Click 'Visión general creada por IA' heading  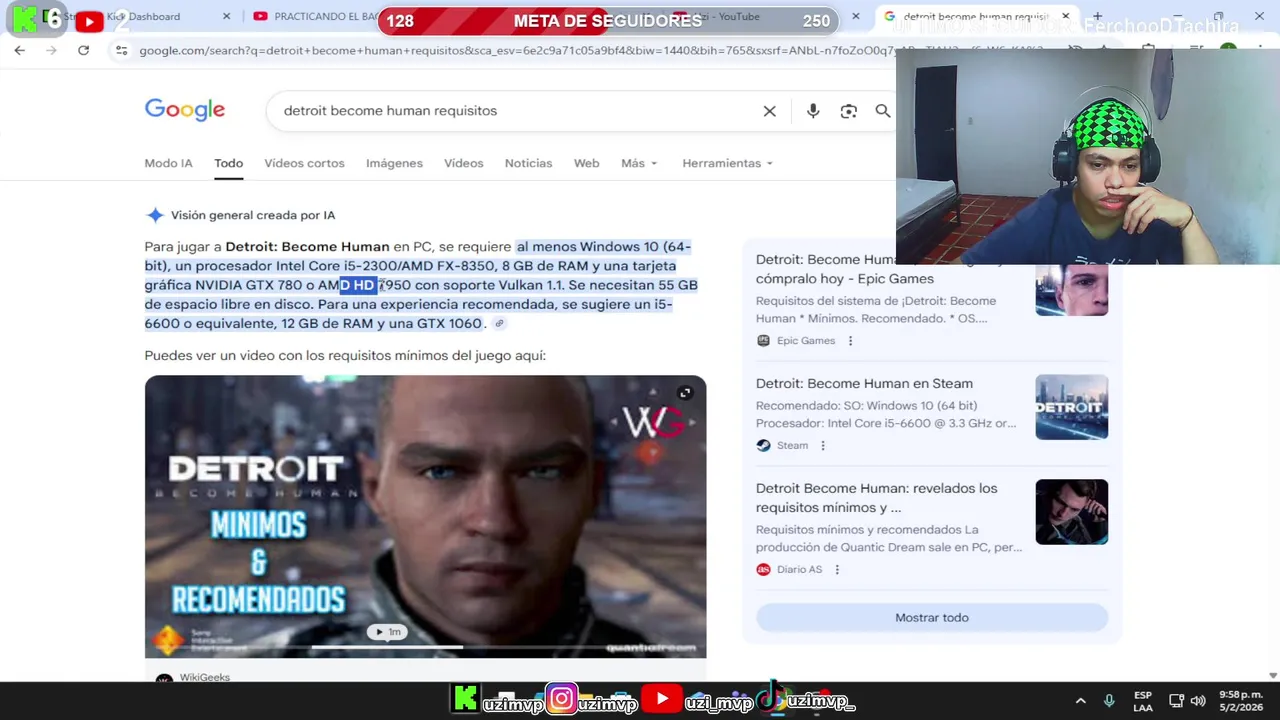[x=253, y=215]
